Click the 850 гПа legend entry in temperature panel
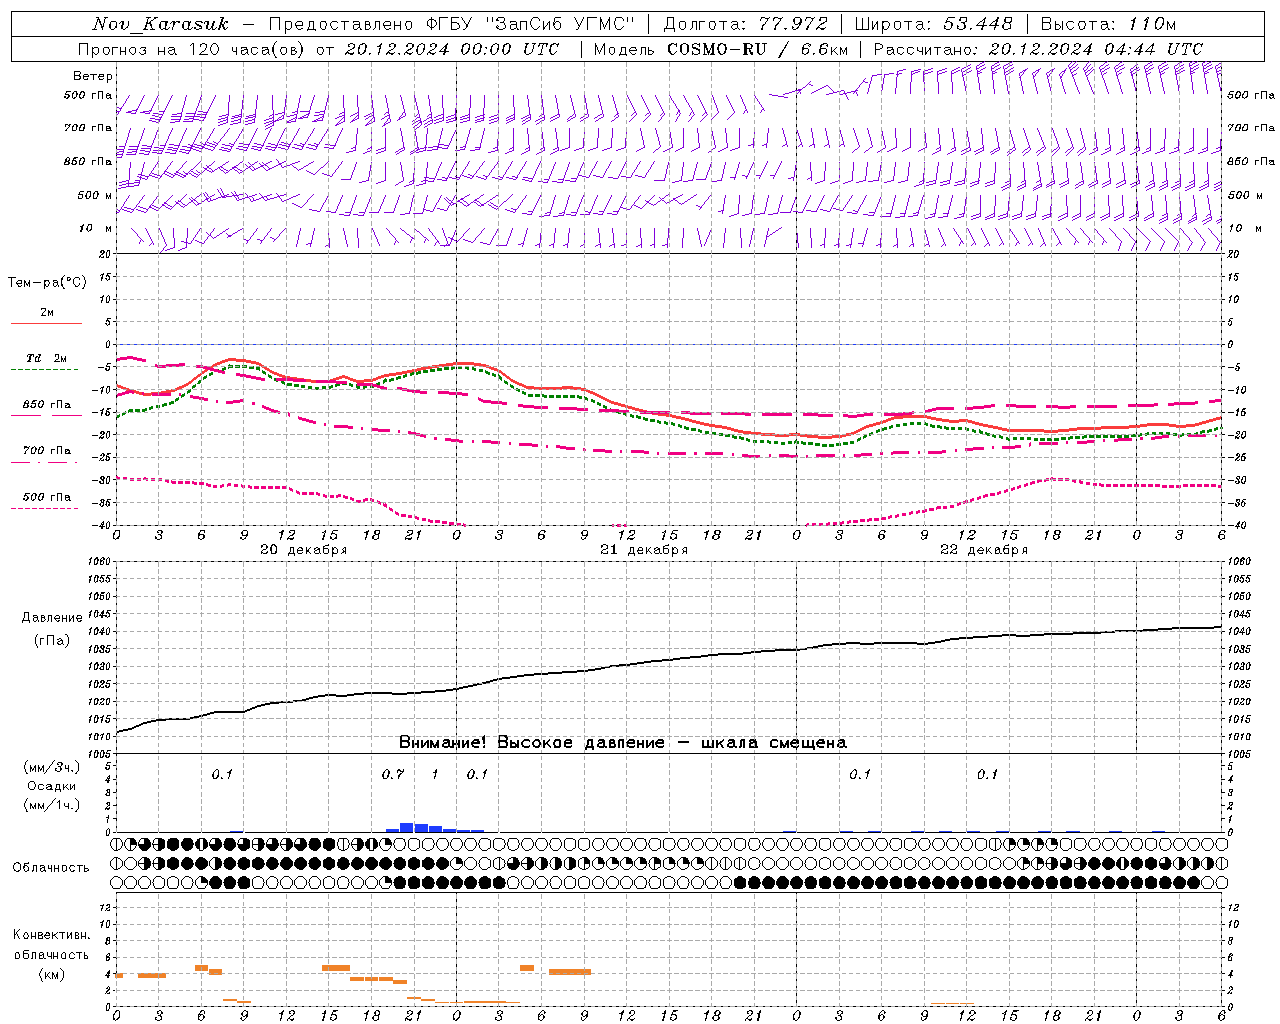The image size is (1280, 1024). 47,405
